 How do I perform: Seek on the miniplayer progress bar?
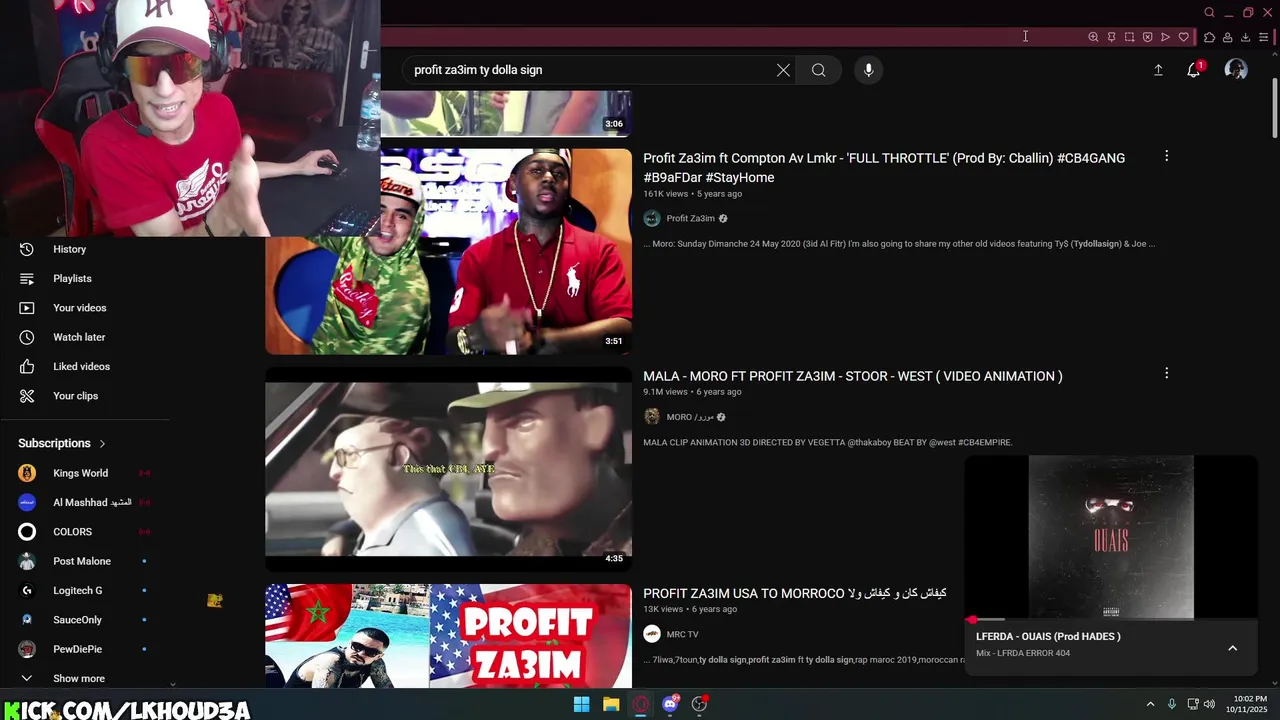click(1110, 620)
